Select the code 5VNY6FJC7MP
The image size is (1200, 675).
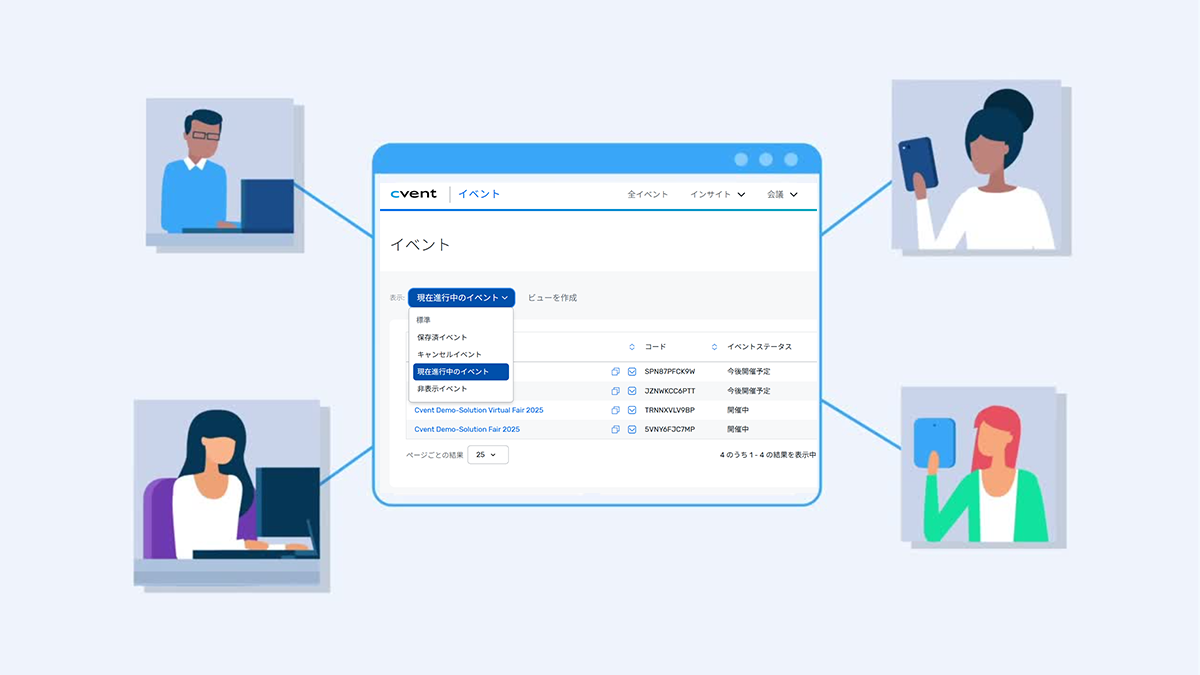tap(670, 429)
